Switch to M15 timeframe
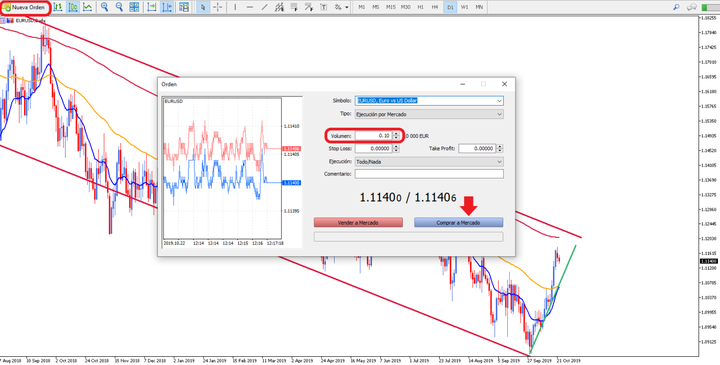Viewport: 720px width, 365px height. pyautogui.click(x=391, y=7)
